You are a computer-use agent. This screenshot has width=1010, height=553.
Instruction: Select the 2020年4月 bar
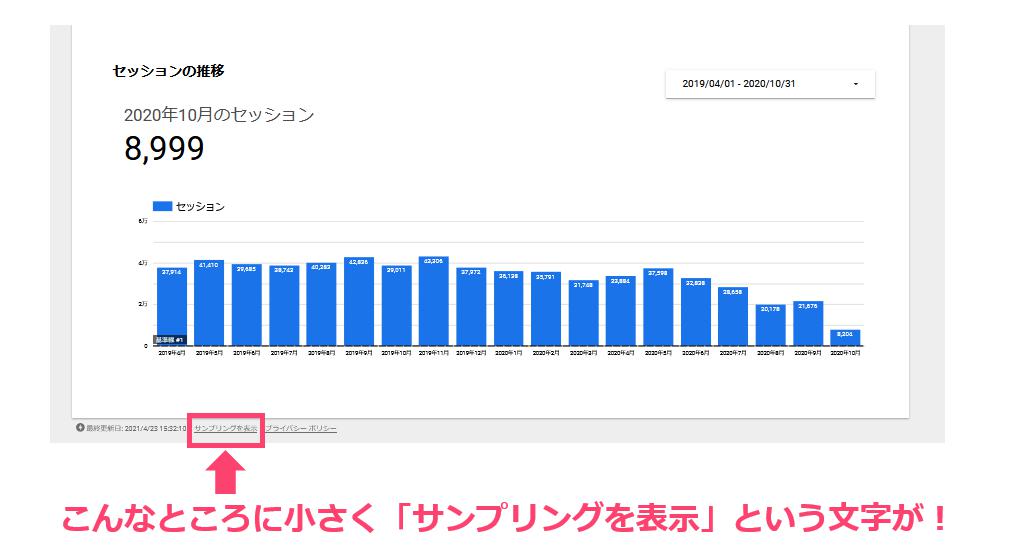pos(620,311)
